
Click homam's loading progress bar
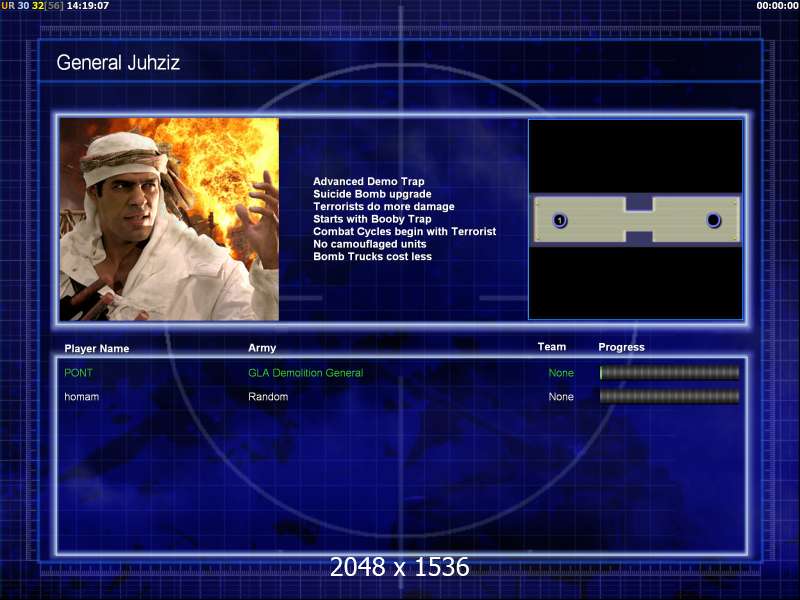click(x=669, y=396)
